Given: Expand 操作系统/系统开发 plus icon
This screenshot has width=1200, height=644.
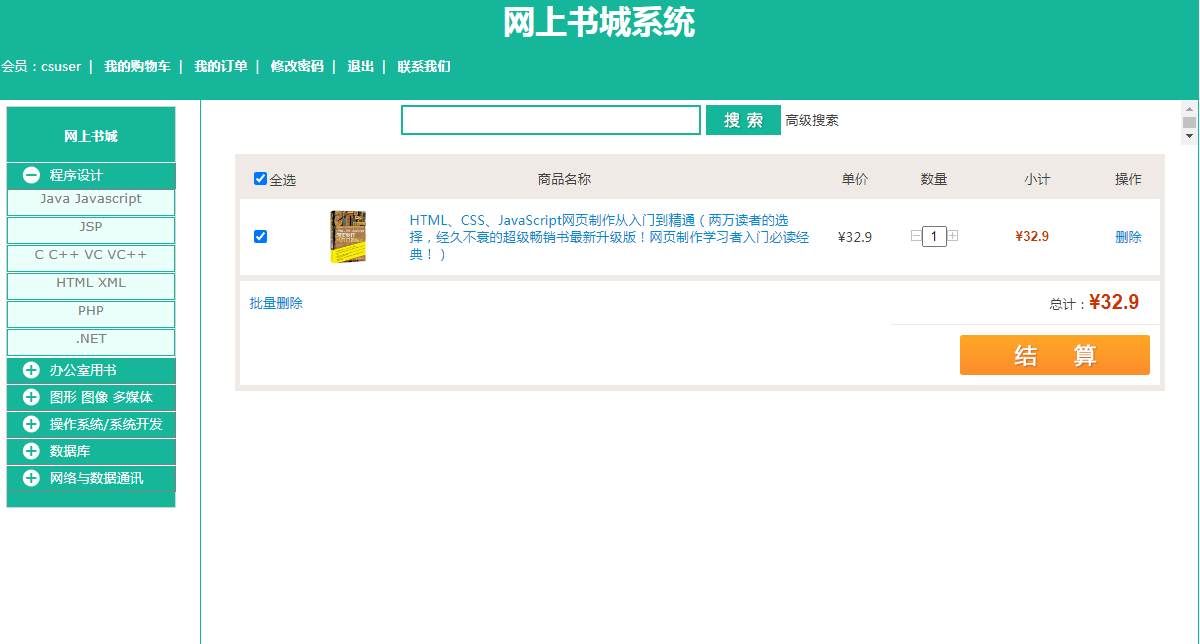Looking at the screenshot, I should (31, 424).
